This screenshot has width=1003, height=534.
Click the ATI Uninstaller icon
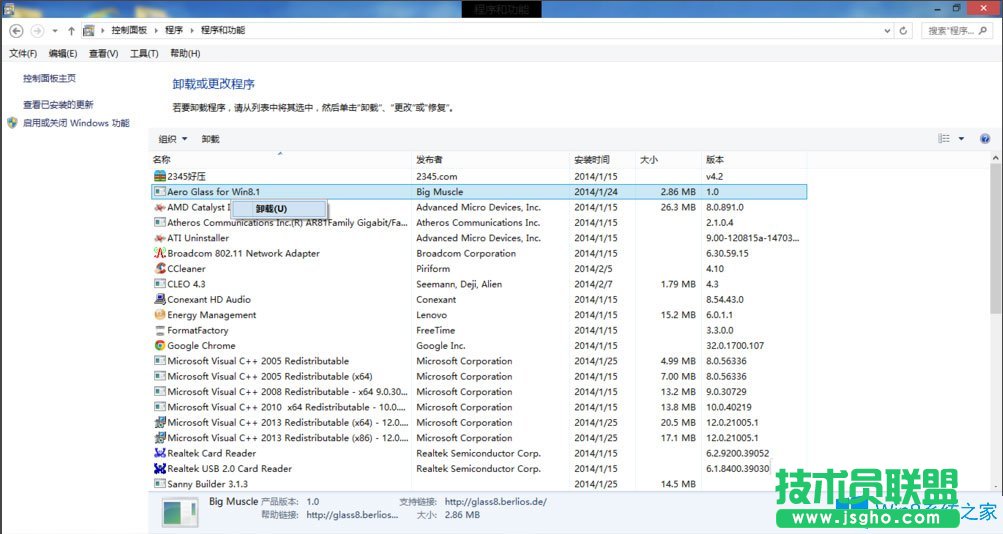(x=160, y=238)
